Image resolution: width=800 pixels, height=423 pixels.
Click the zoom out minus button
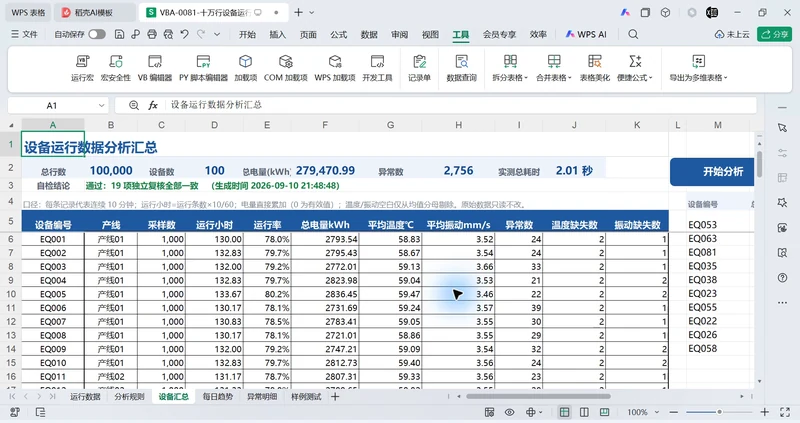tap(673, 412)
